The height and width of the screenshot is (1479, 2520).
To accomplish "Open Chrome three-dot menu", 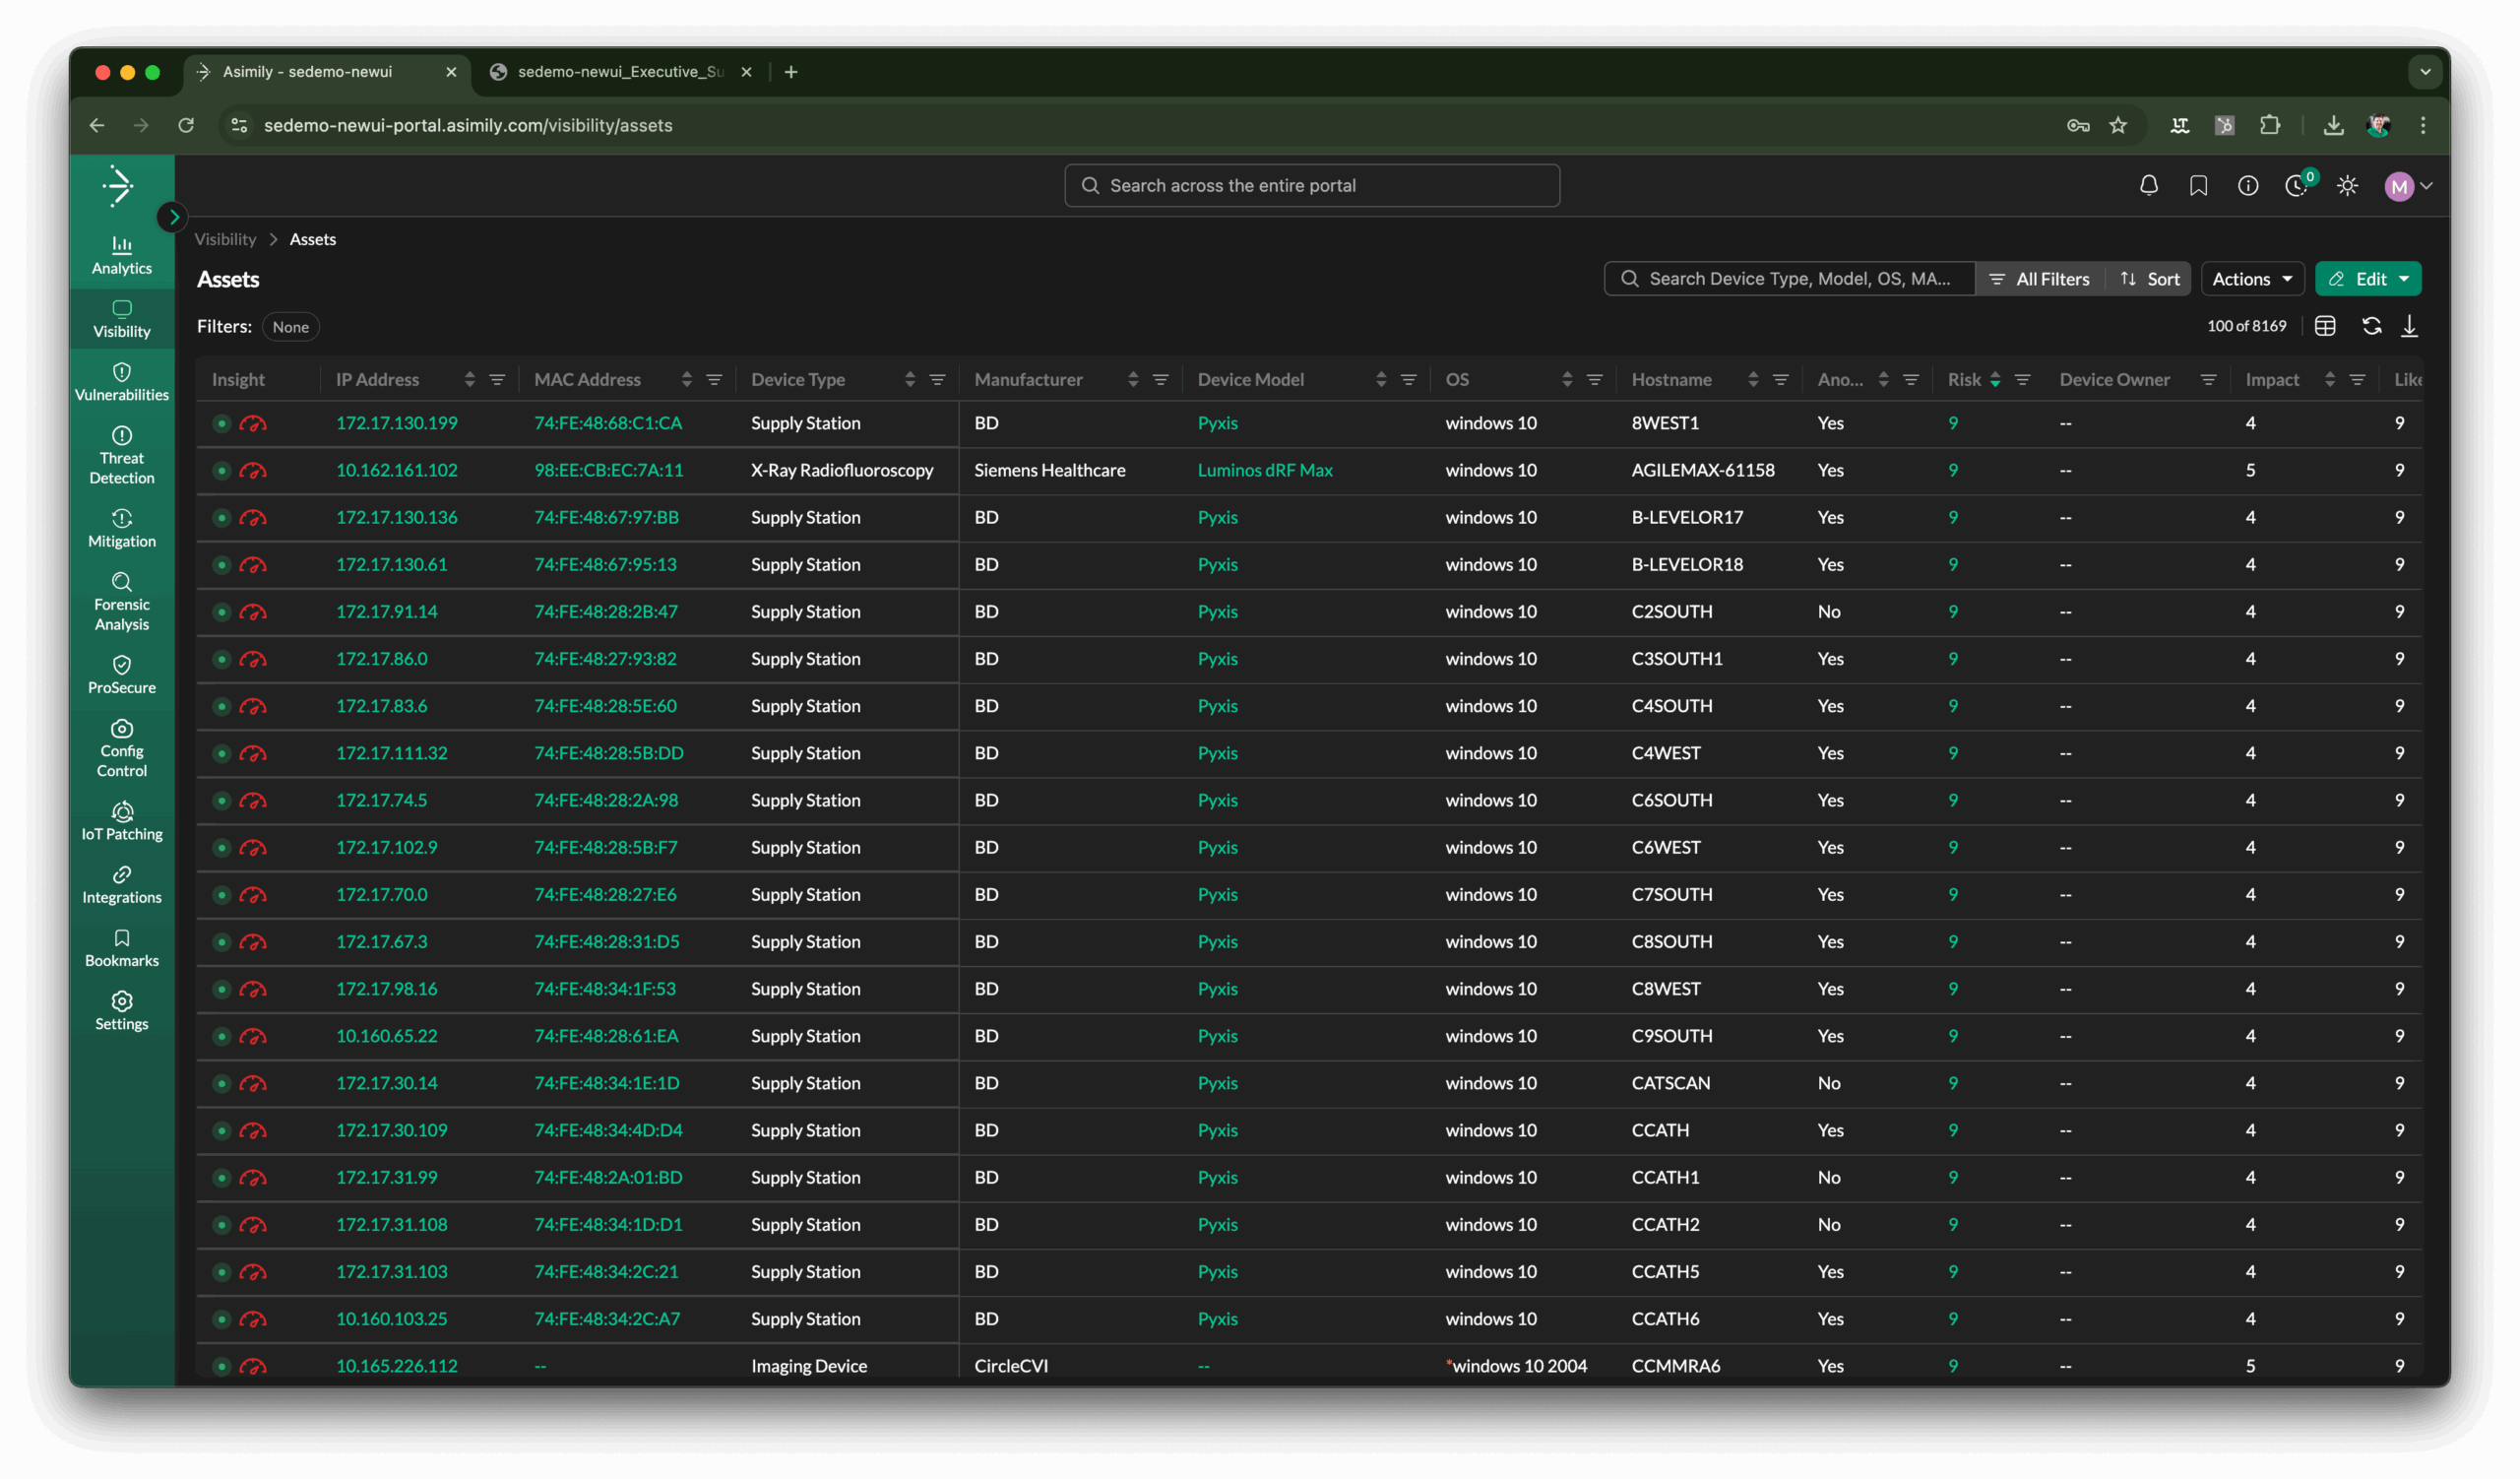I will [2423, 125].
